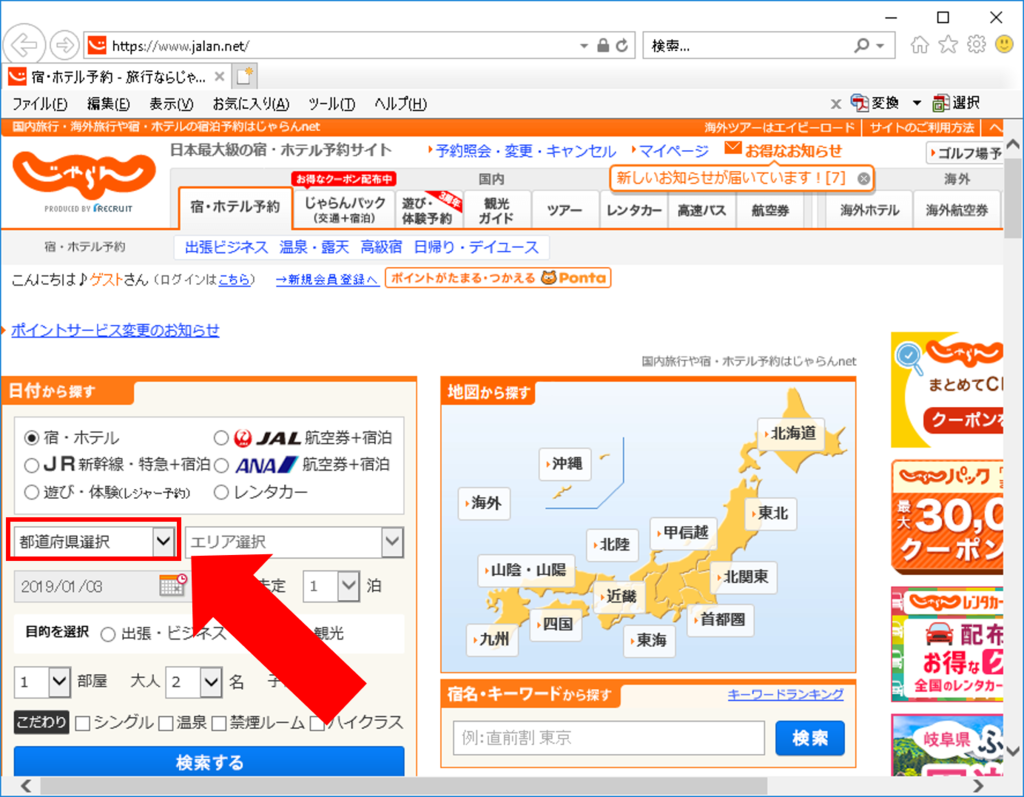Open browser home page icon
The image size is (1024, 797).
[x=920, y=45]
